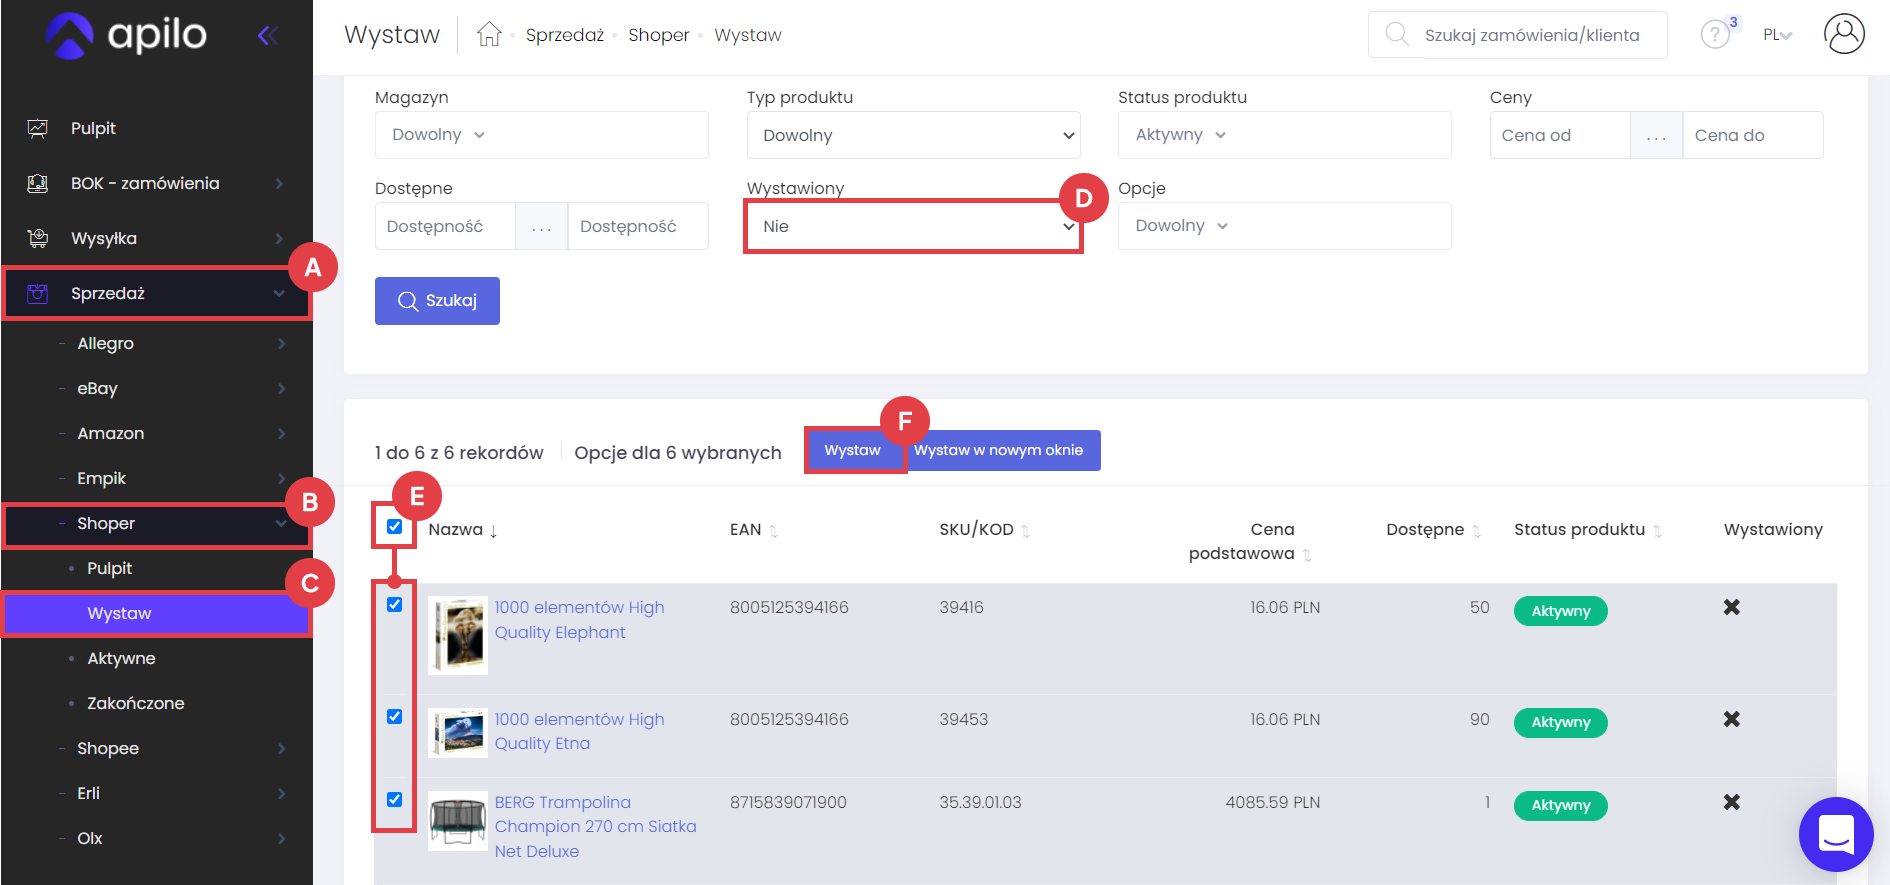Toggle the select-all checkbox in table header

click(394, 527)
